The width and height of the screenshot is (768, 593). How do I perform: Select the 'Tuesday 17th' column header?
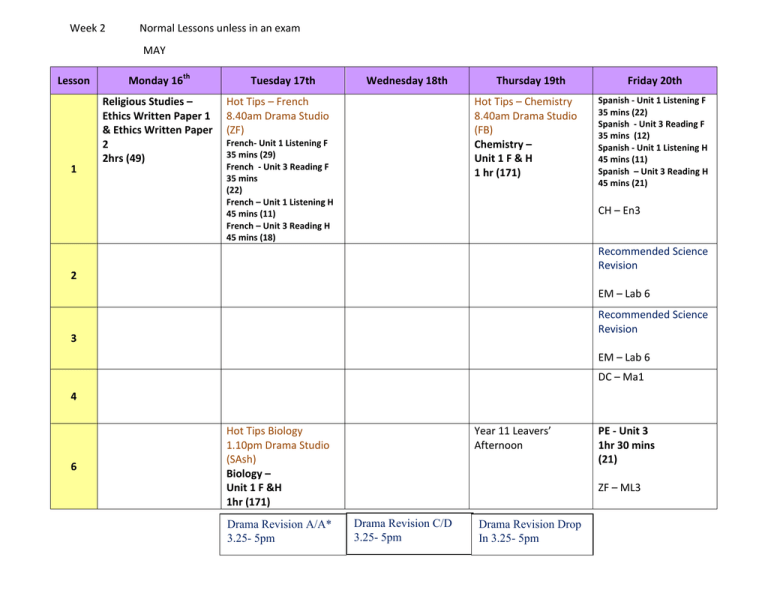[283, 81]
